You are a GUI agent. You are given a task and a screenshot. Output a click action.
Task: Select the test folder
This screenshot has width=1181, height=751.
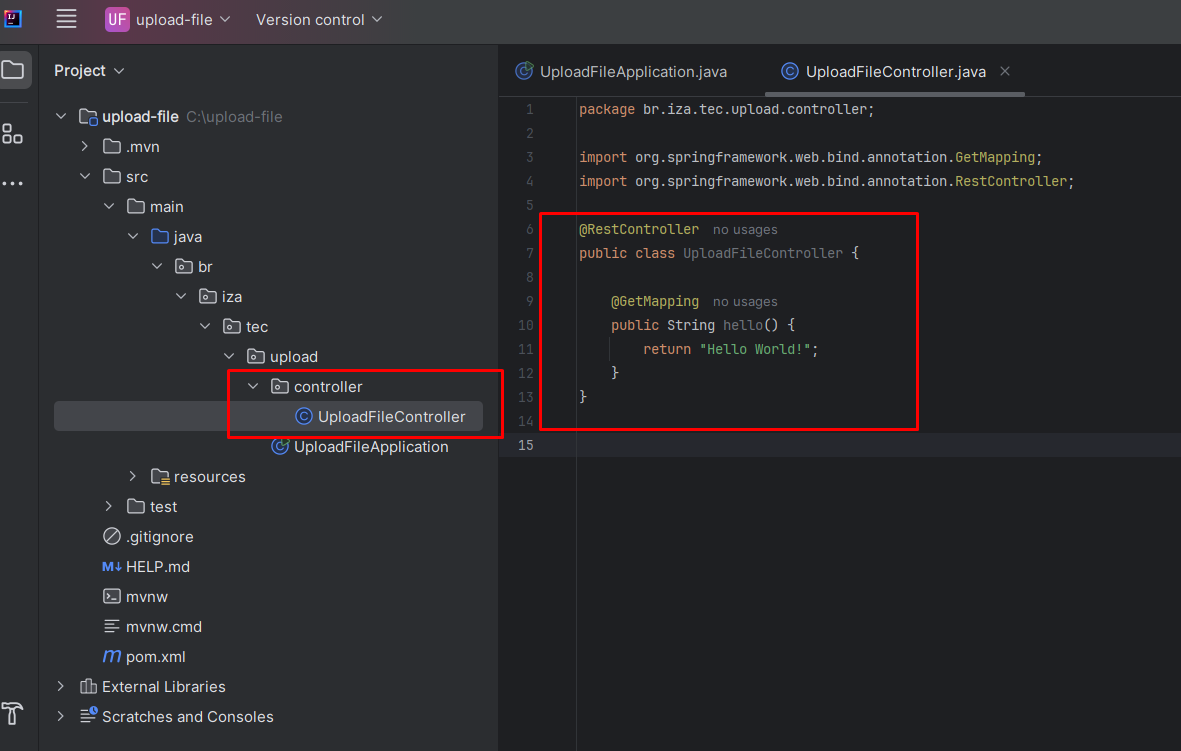(x=163, y=507)
